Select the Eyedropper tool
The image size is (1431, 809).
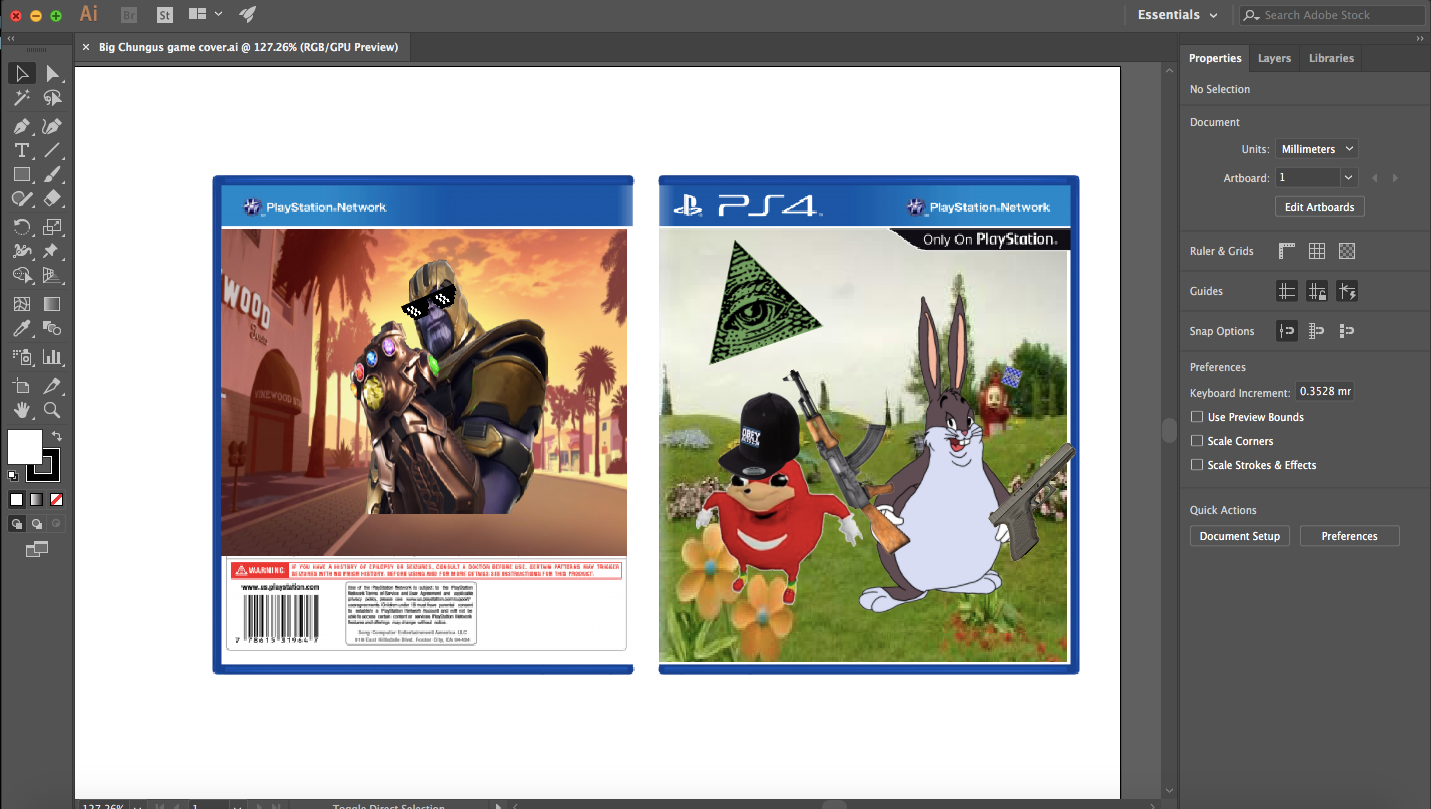pos(21,328)
